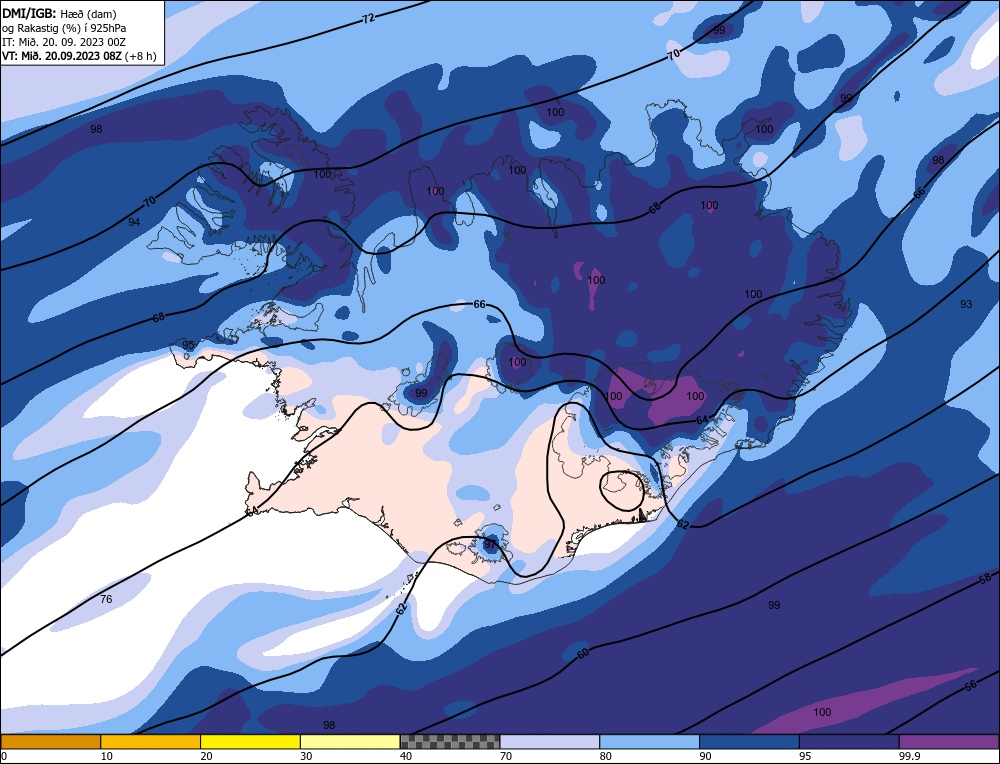The height and width of the screenshot is (764, 1000).
Task: Click the '10' tick label in the legend
Action: (x=107, y=756)
